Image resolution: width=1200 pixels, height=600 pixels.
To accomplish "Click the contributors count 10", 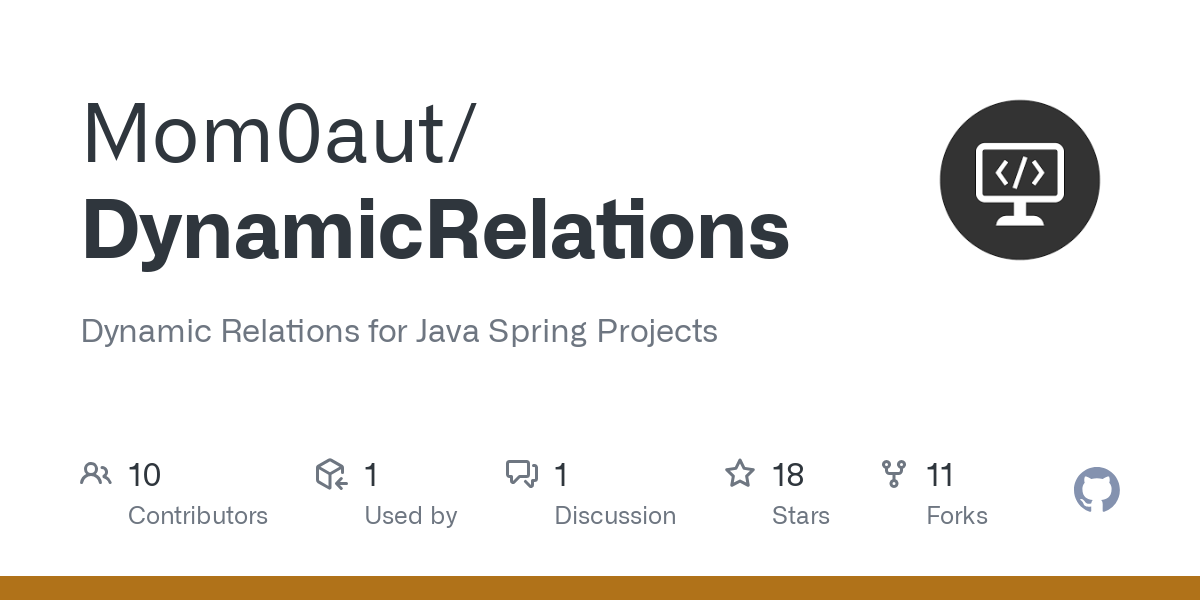I will click(x=145, y=475).
